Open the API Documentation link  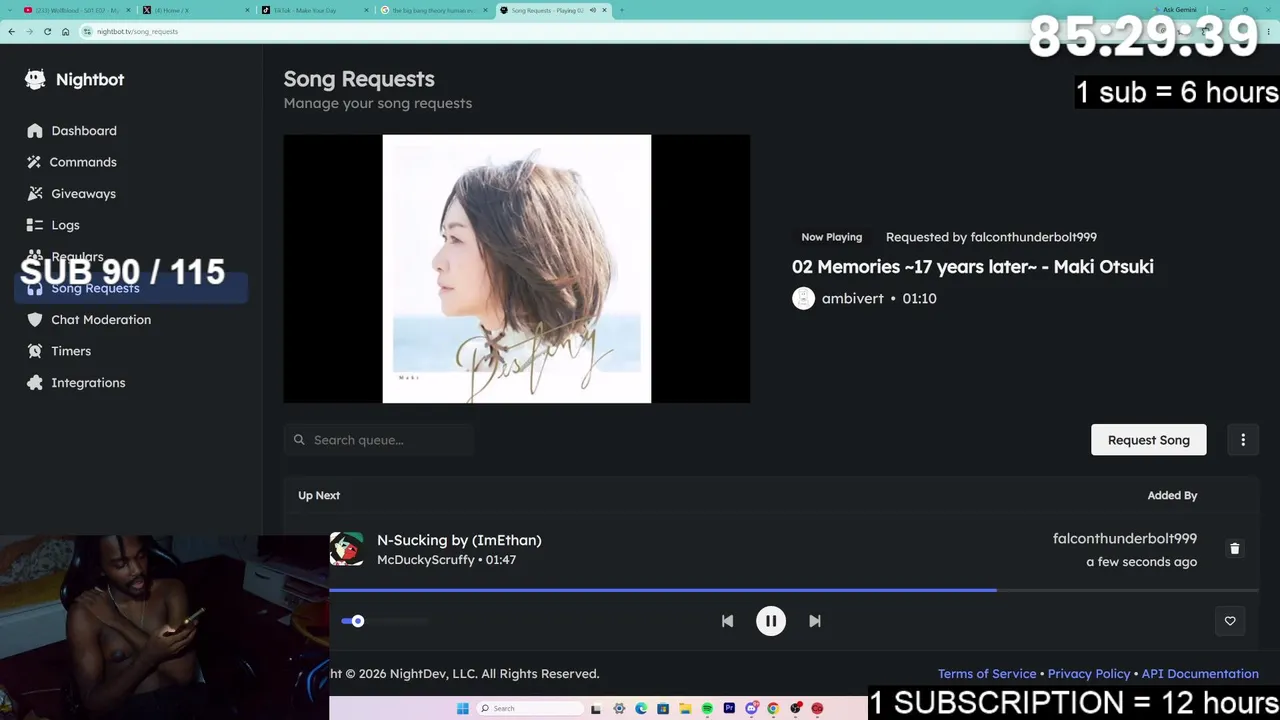[1200, 674]
